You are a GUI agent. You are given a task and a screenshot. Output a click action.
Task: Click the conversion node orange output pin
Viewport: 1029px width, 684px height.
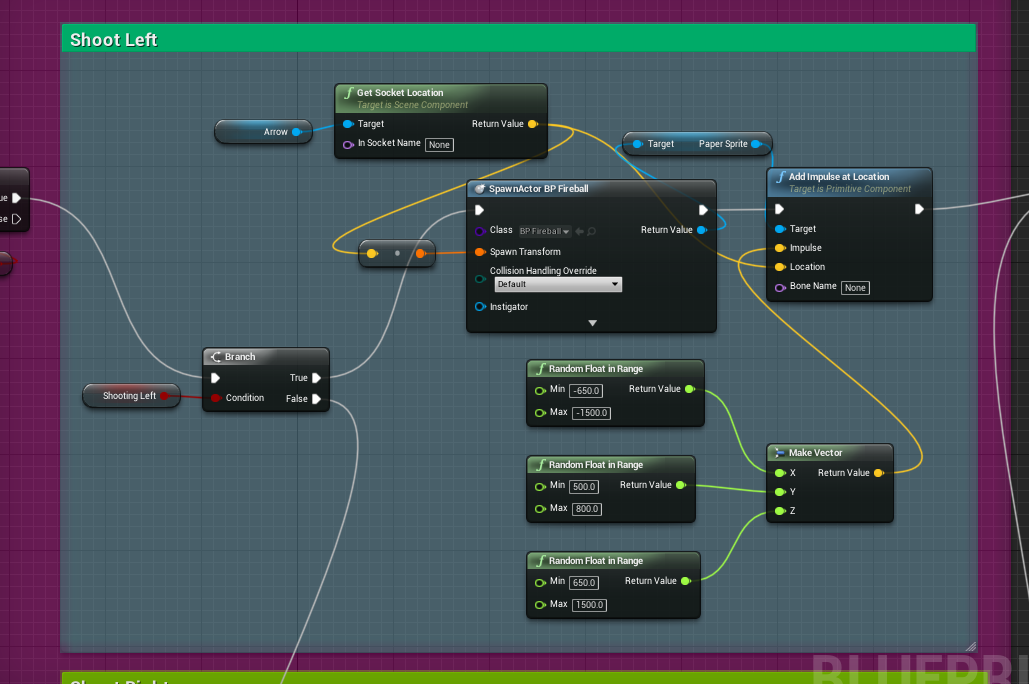pos(421,253)
